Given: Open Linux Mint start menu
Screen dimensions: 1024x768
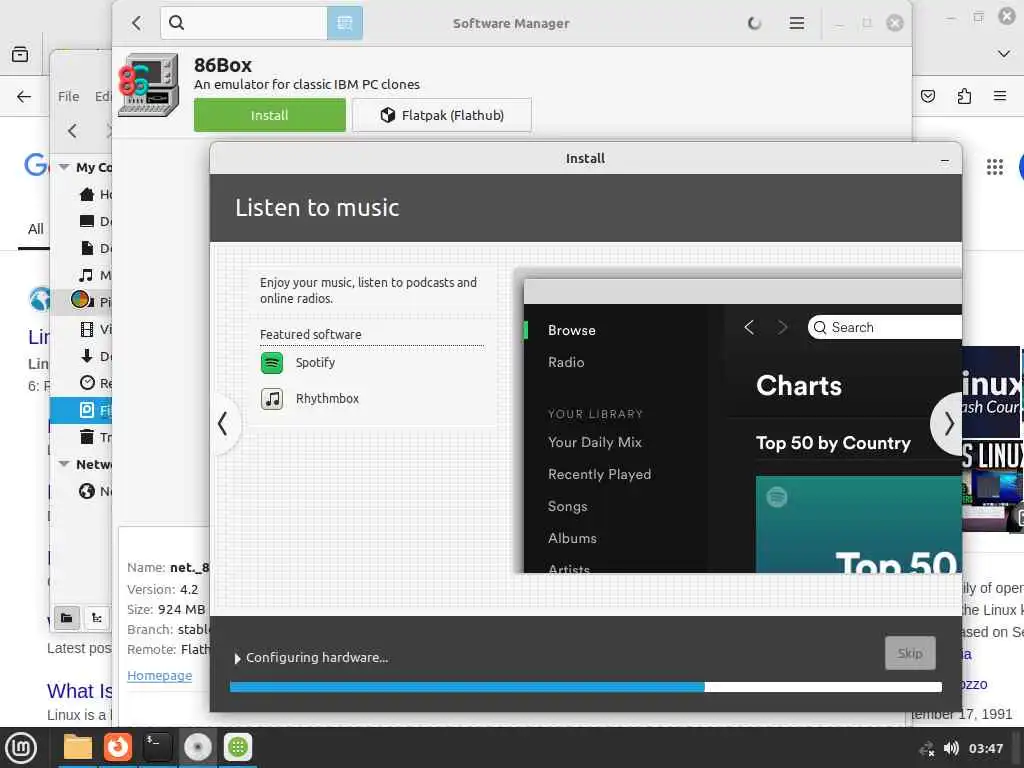Looking at the screenshot, I should click(x=21, y=747).
